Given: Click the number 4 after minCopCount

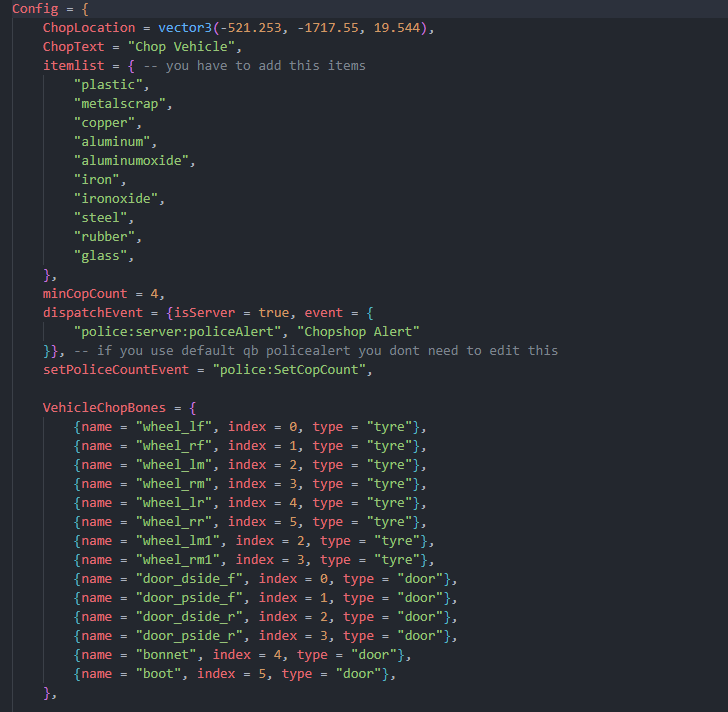Looking at the screenshot, I should (154, 293).
